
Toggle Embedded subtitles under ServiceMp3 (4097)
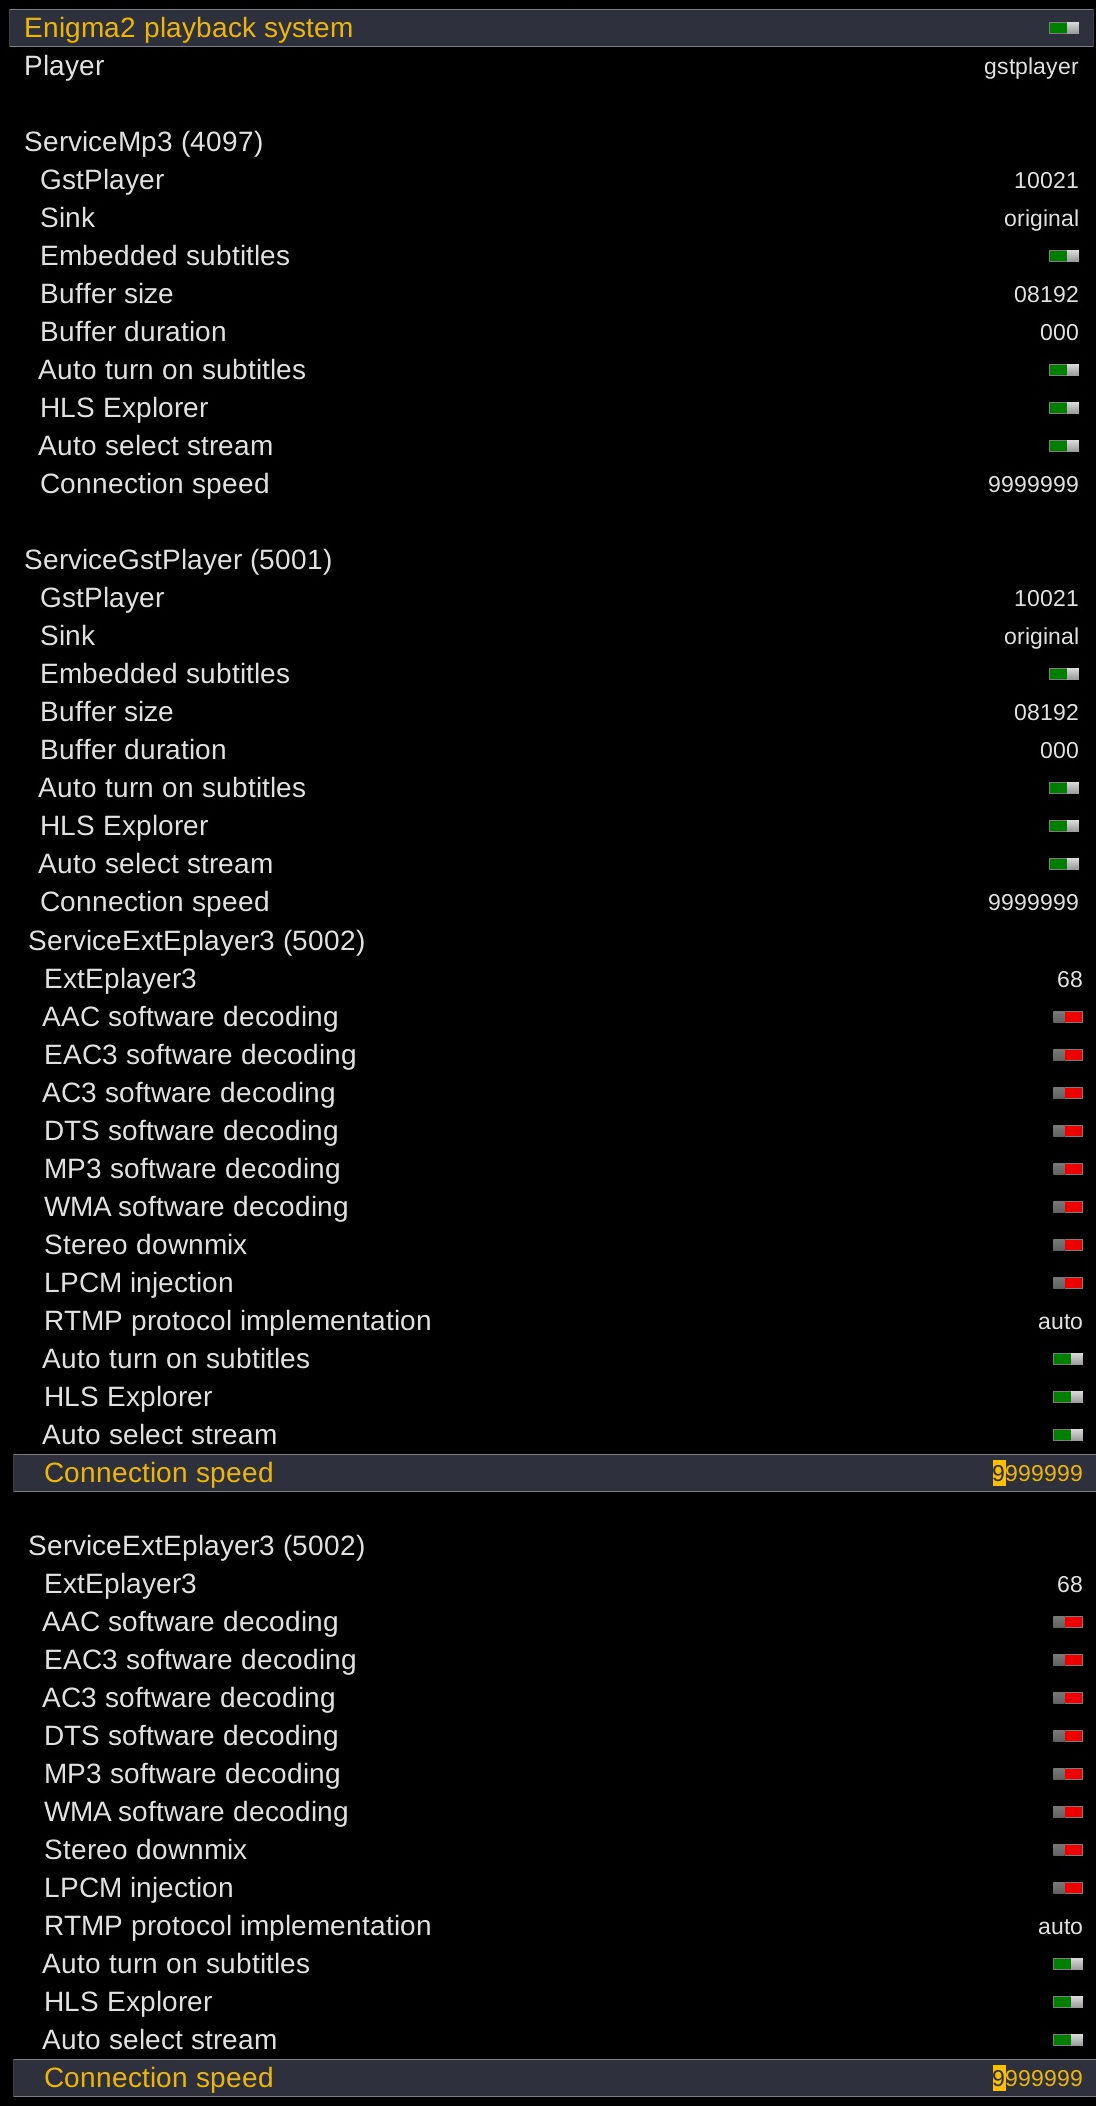pos(1063,256)
